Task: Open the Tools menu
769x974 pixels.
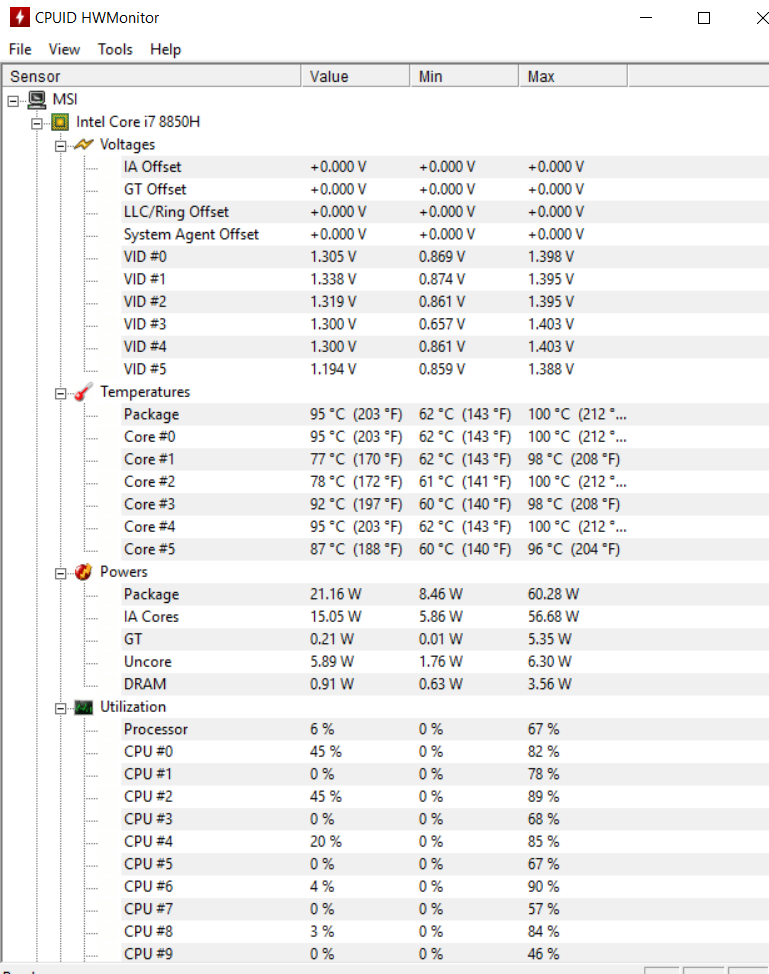Action: coord(115,49)
